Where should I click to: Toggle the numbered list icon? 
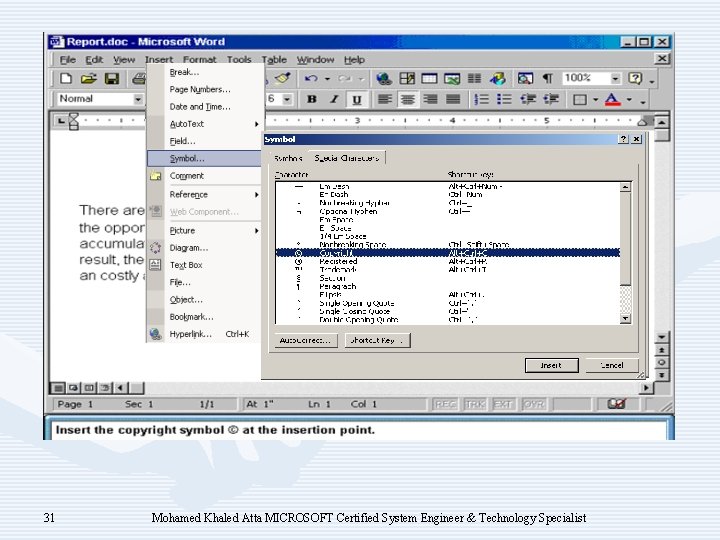[481, 99]
